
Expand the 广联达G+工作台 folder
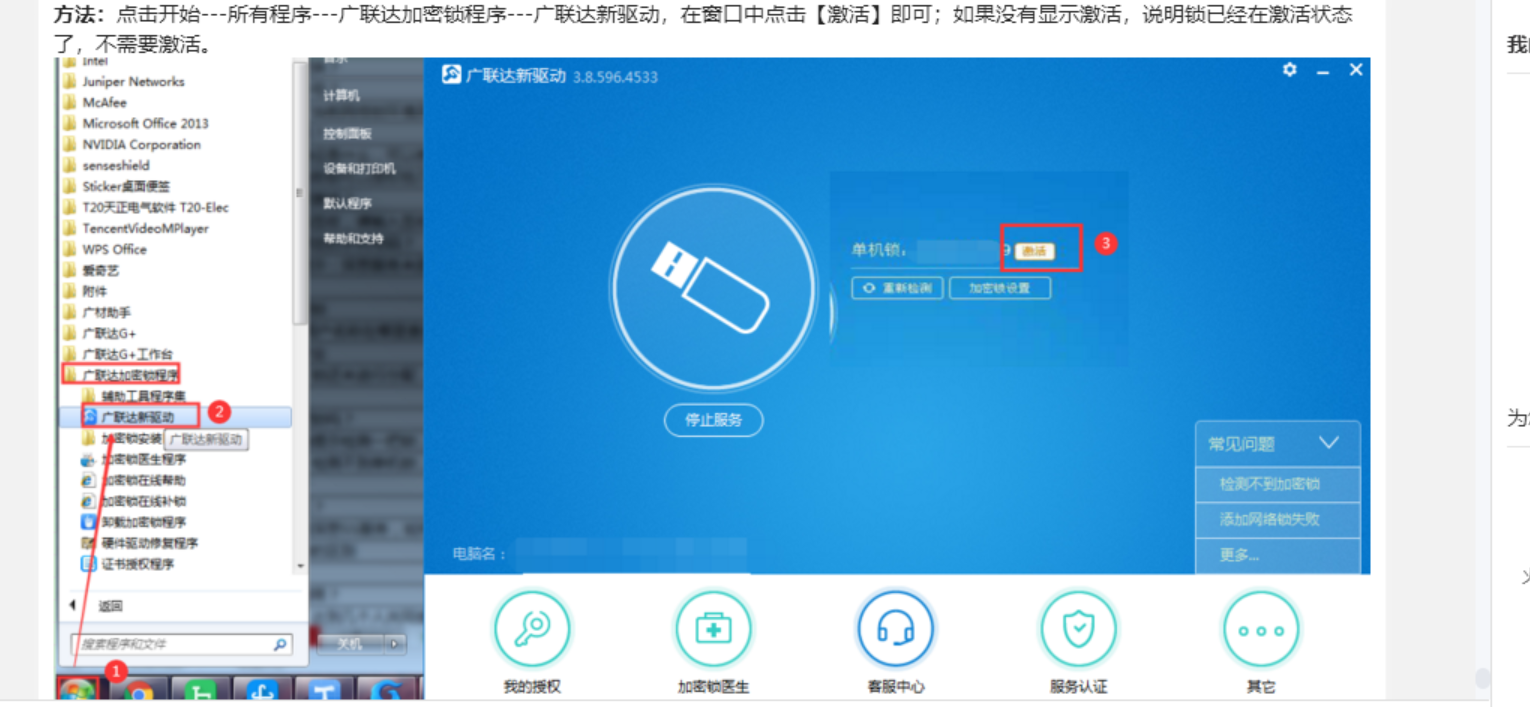click(x=117, y=354)
